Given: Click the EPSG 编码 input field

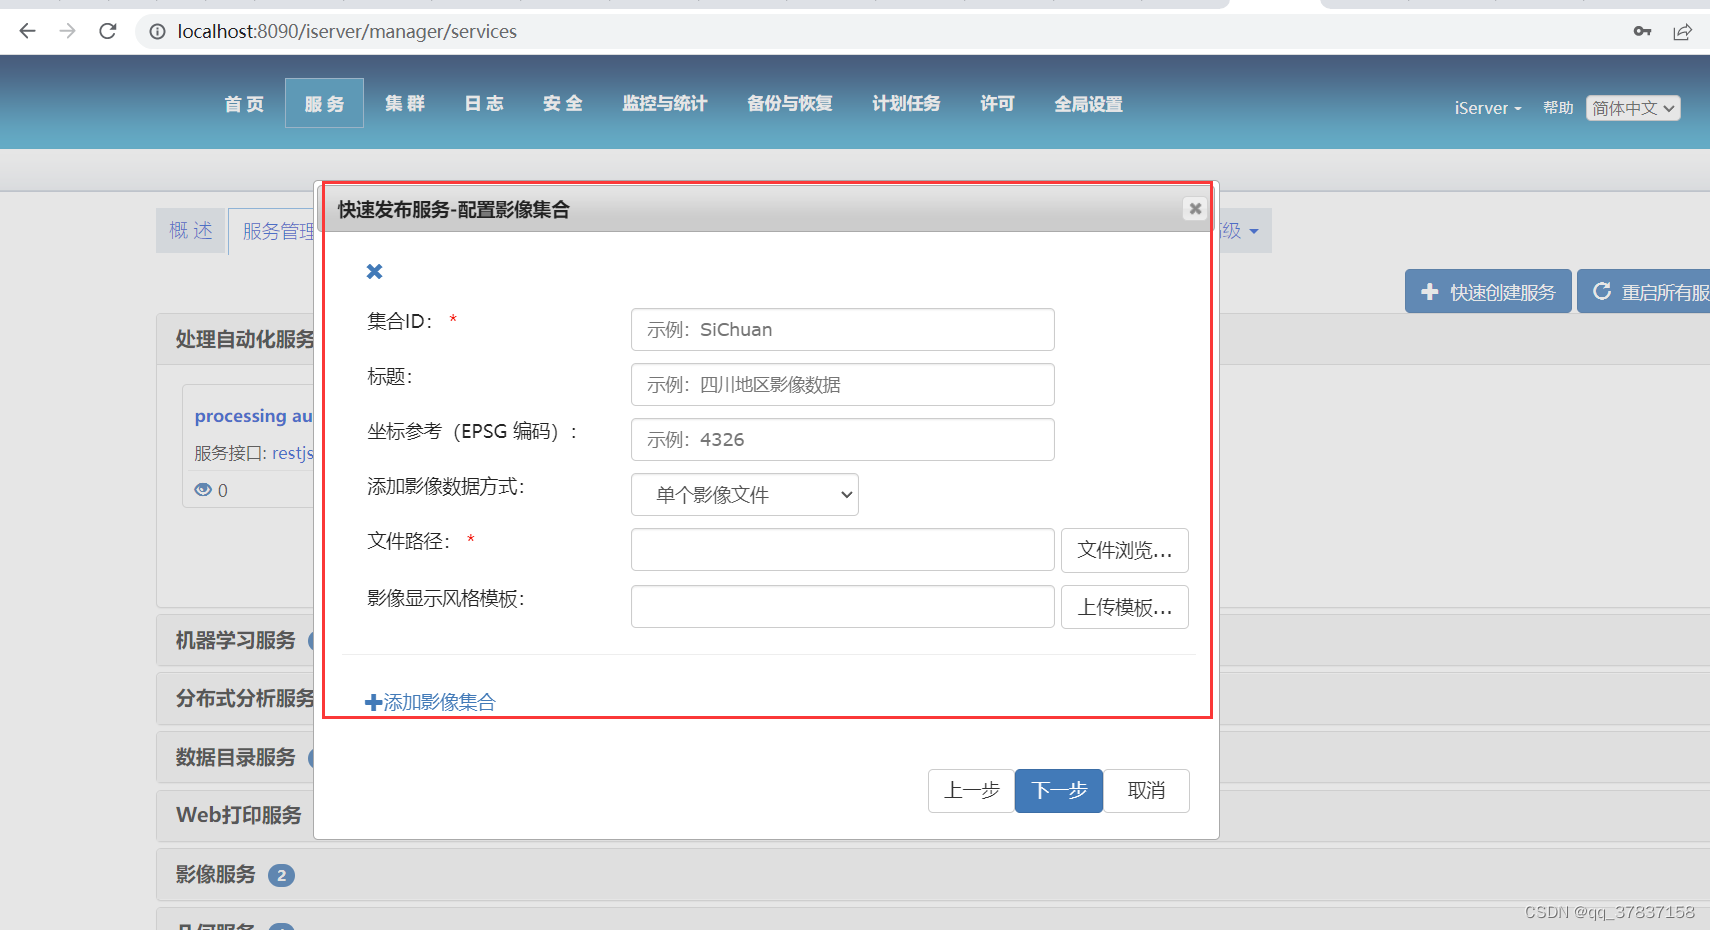Looking at the screenshot, I should [842, 439].
